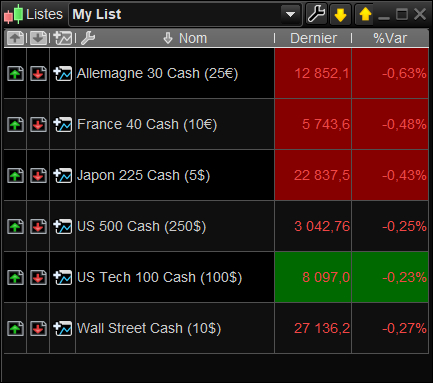Image resolution: width=433 pixels, height=383 pixels.
Task: Open new chart for Allemagne 30 Cash
Action: [63, 74]
